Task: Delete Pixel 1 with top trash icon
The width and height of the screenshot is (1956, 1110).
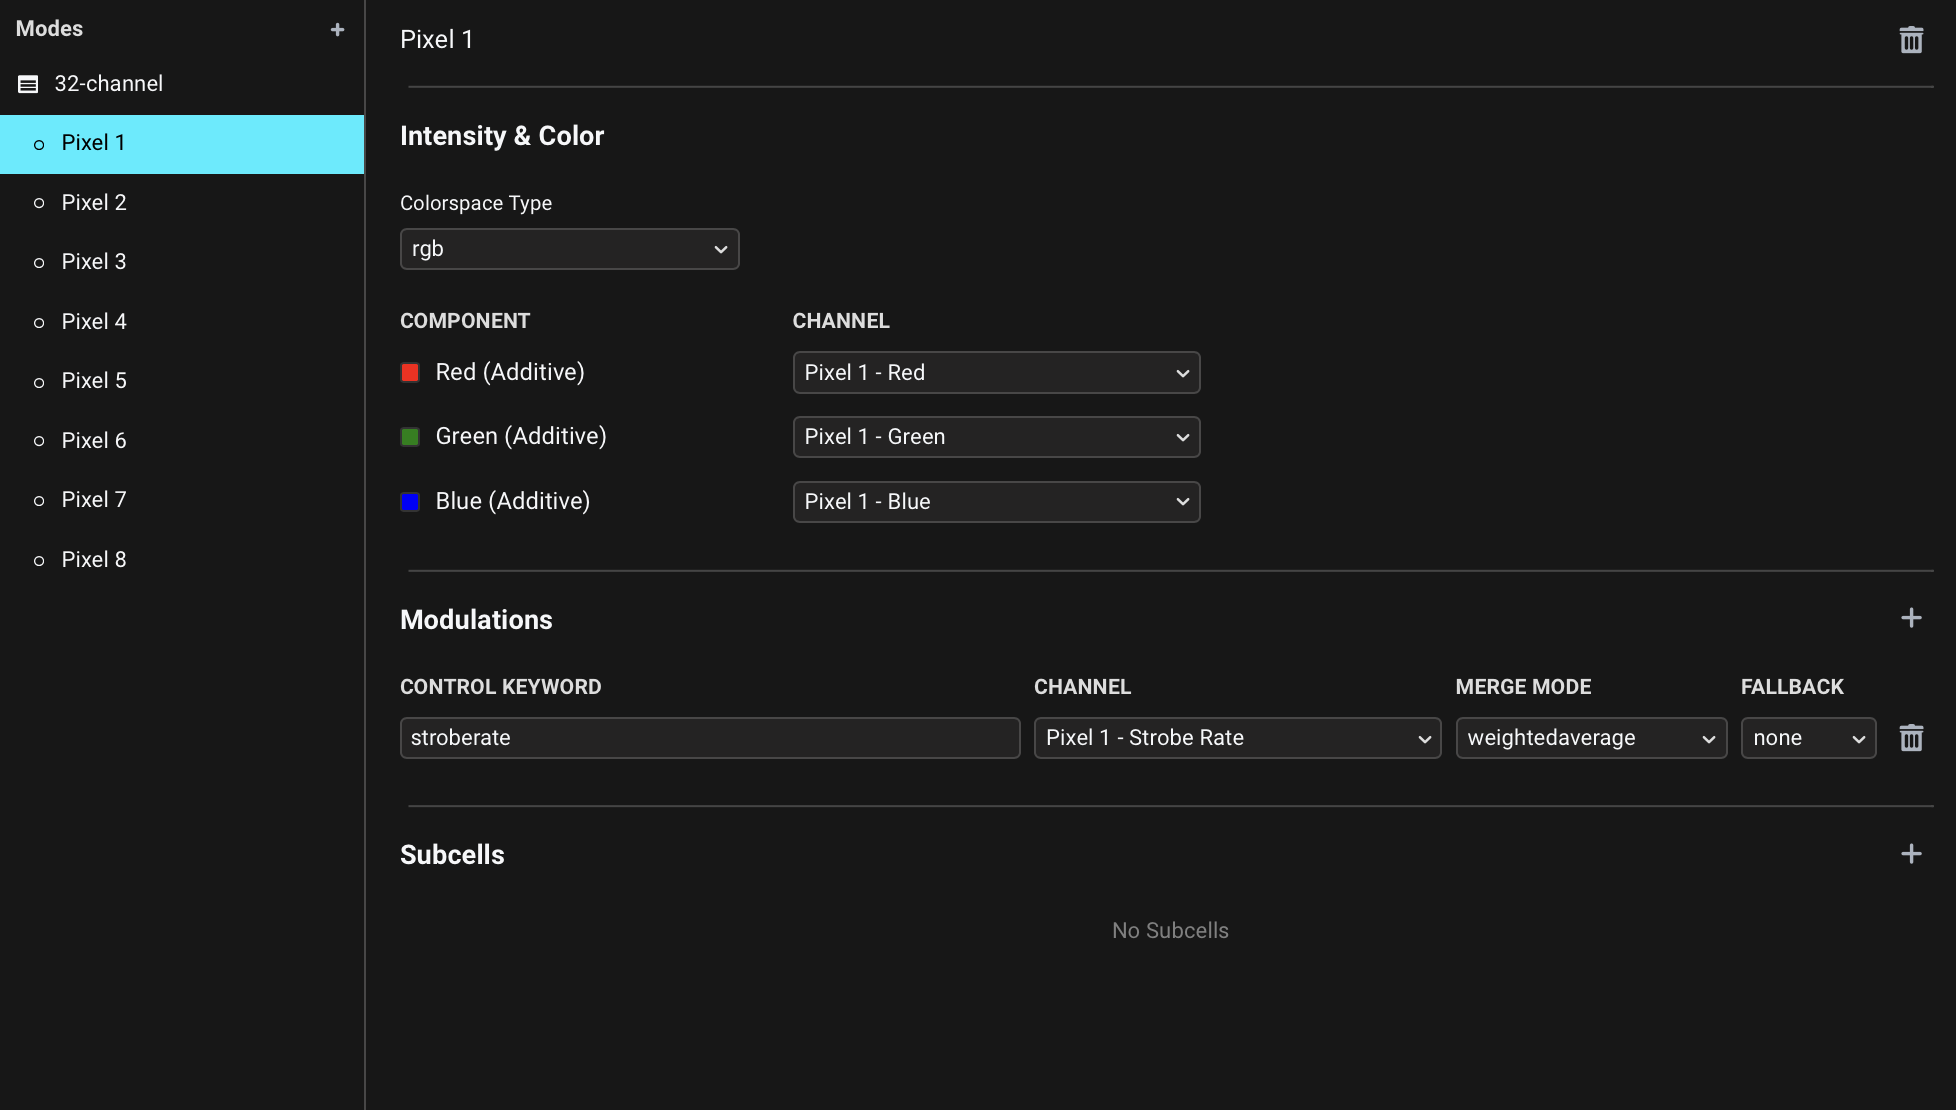Action: (1911, 40)
